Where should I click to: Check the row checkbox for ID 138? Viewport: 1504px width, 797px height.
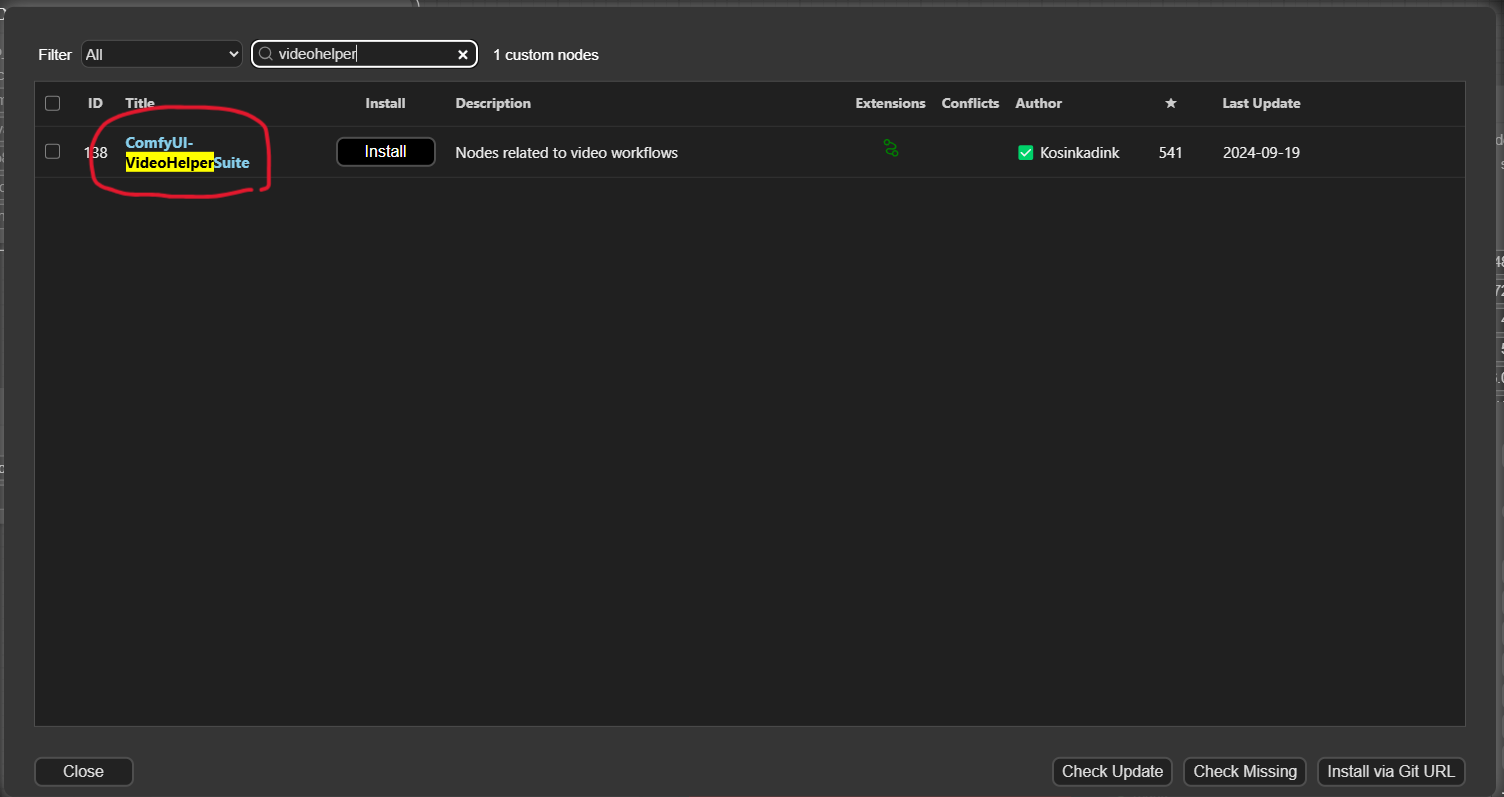point(52,152)
